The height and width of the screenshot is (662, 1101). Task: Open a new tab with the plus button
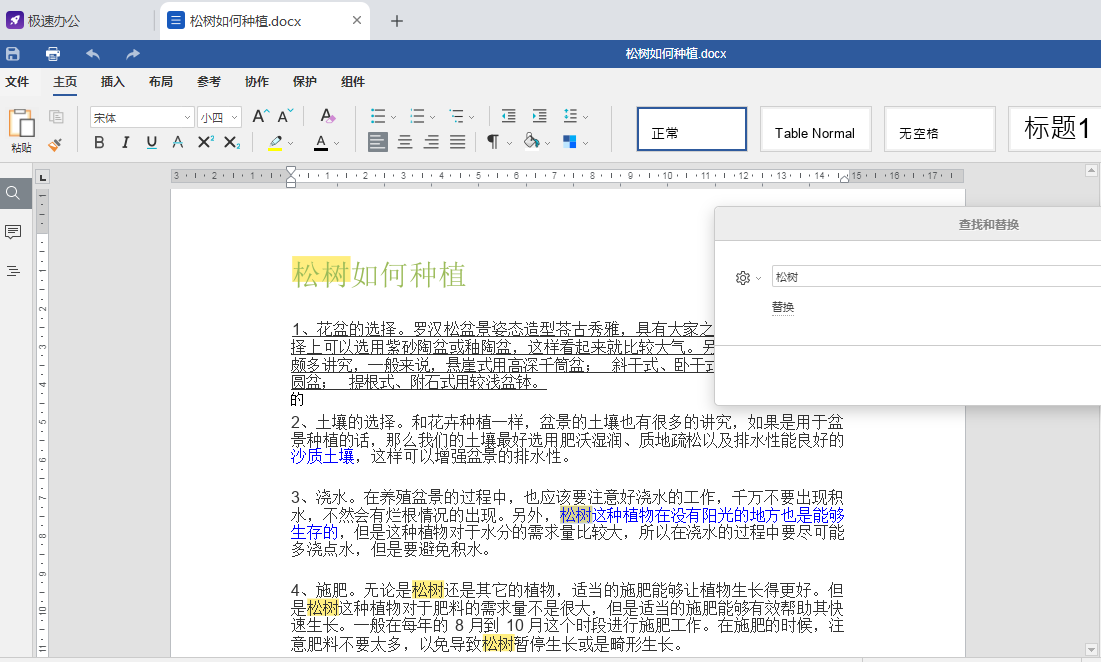[397, 21]
